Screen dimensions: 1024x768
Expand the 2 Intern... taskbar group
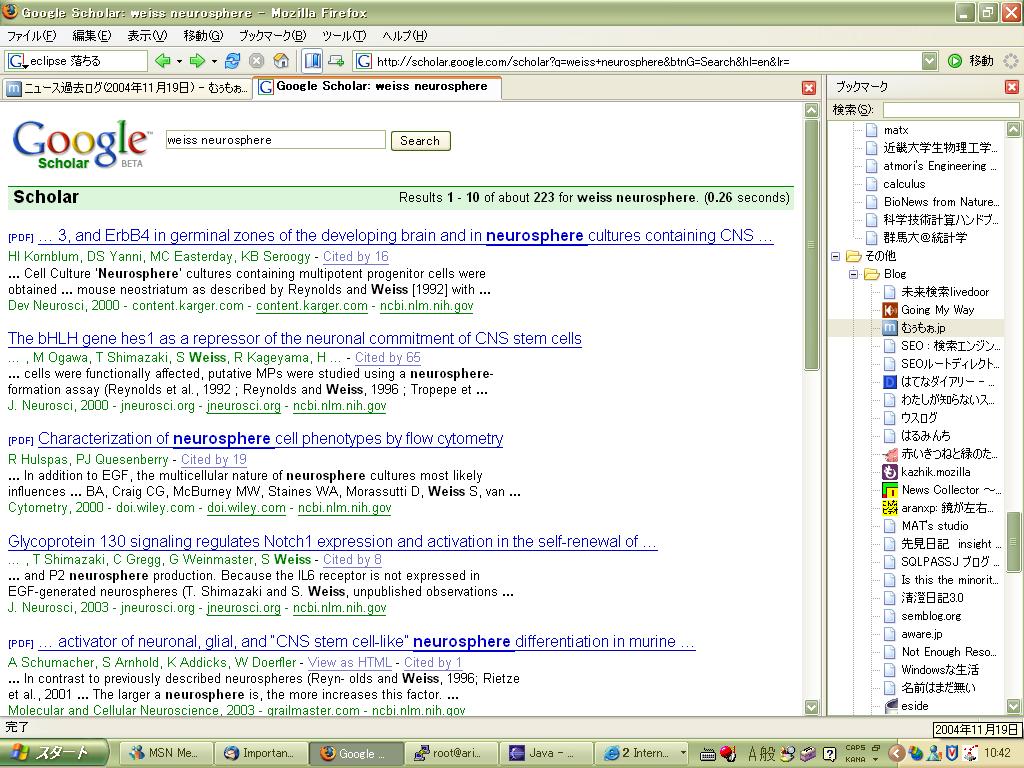[683, 754]
